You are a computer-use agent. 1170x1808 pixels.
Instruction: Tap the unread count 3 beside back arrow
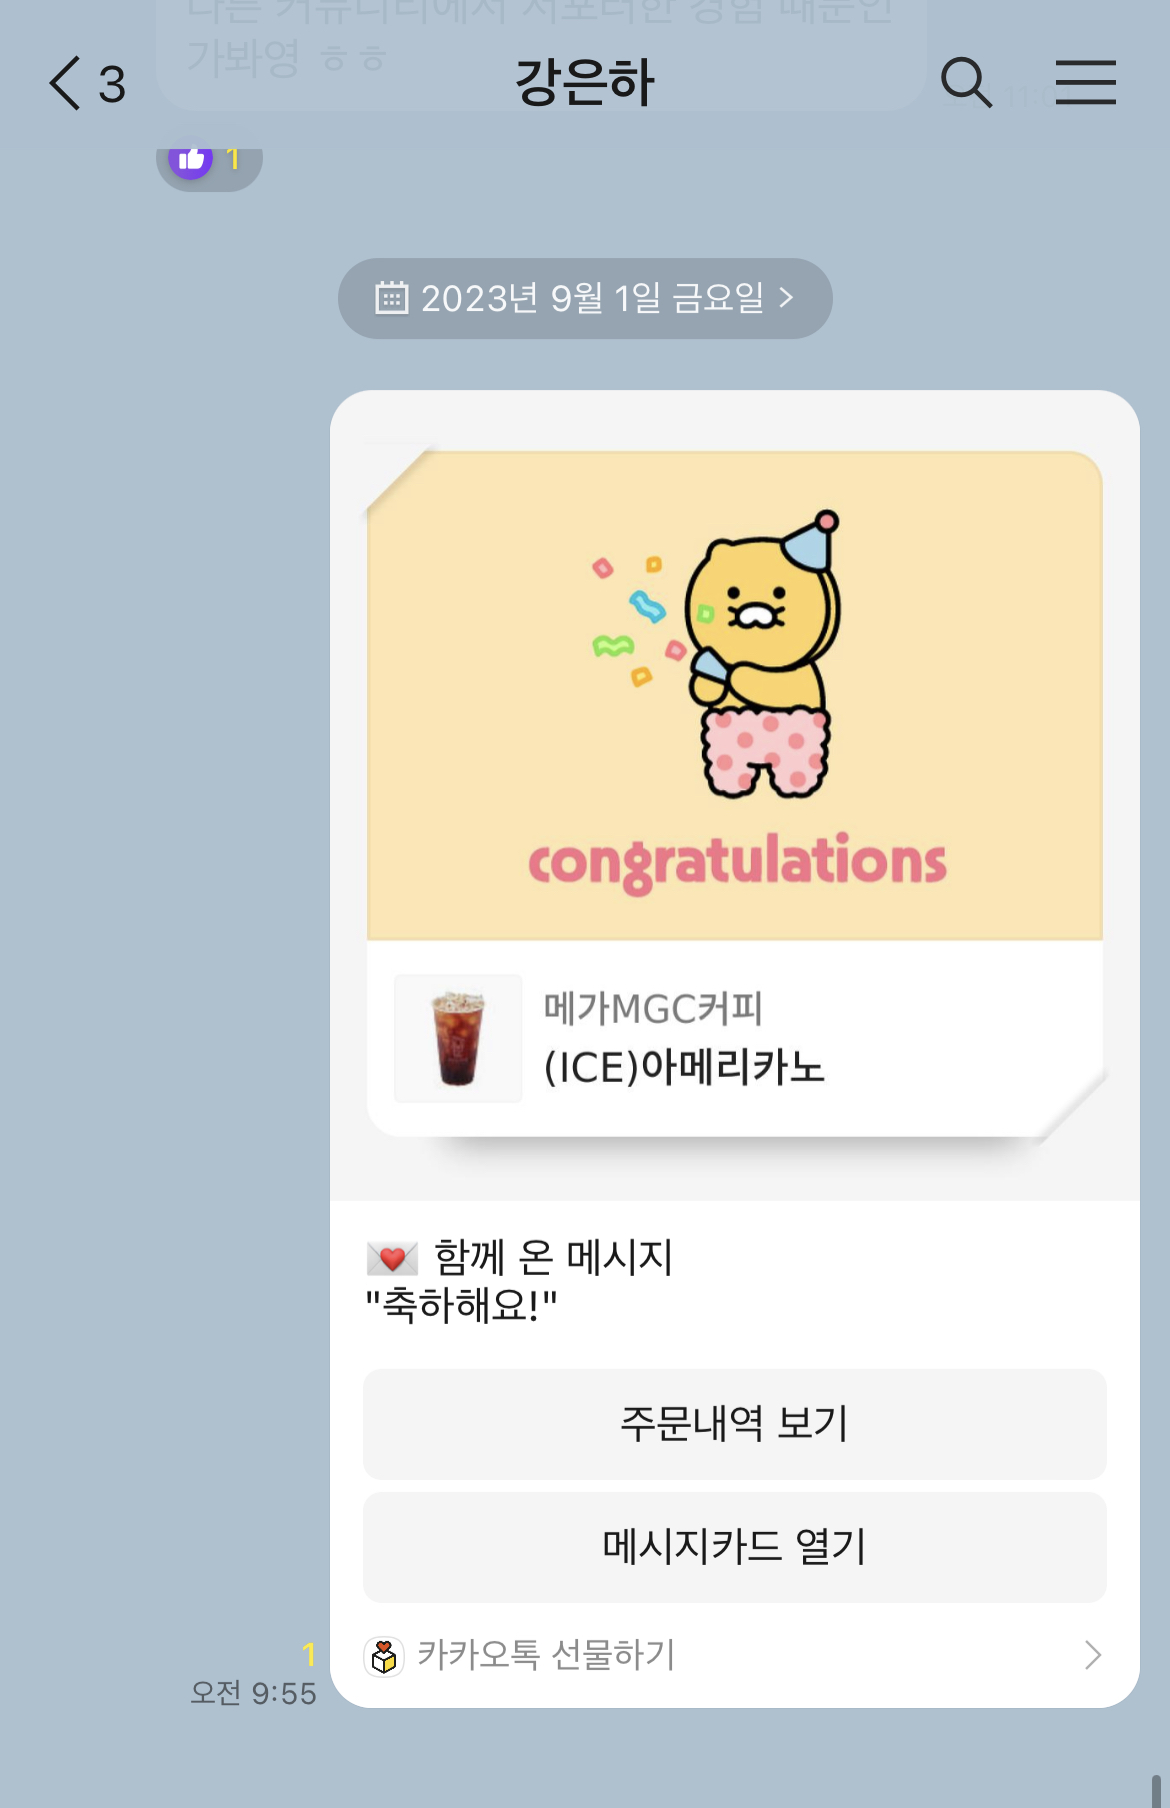pos(112,84)
